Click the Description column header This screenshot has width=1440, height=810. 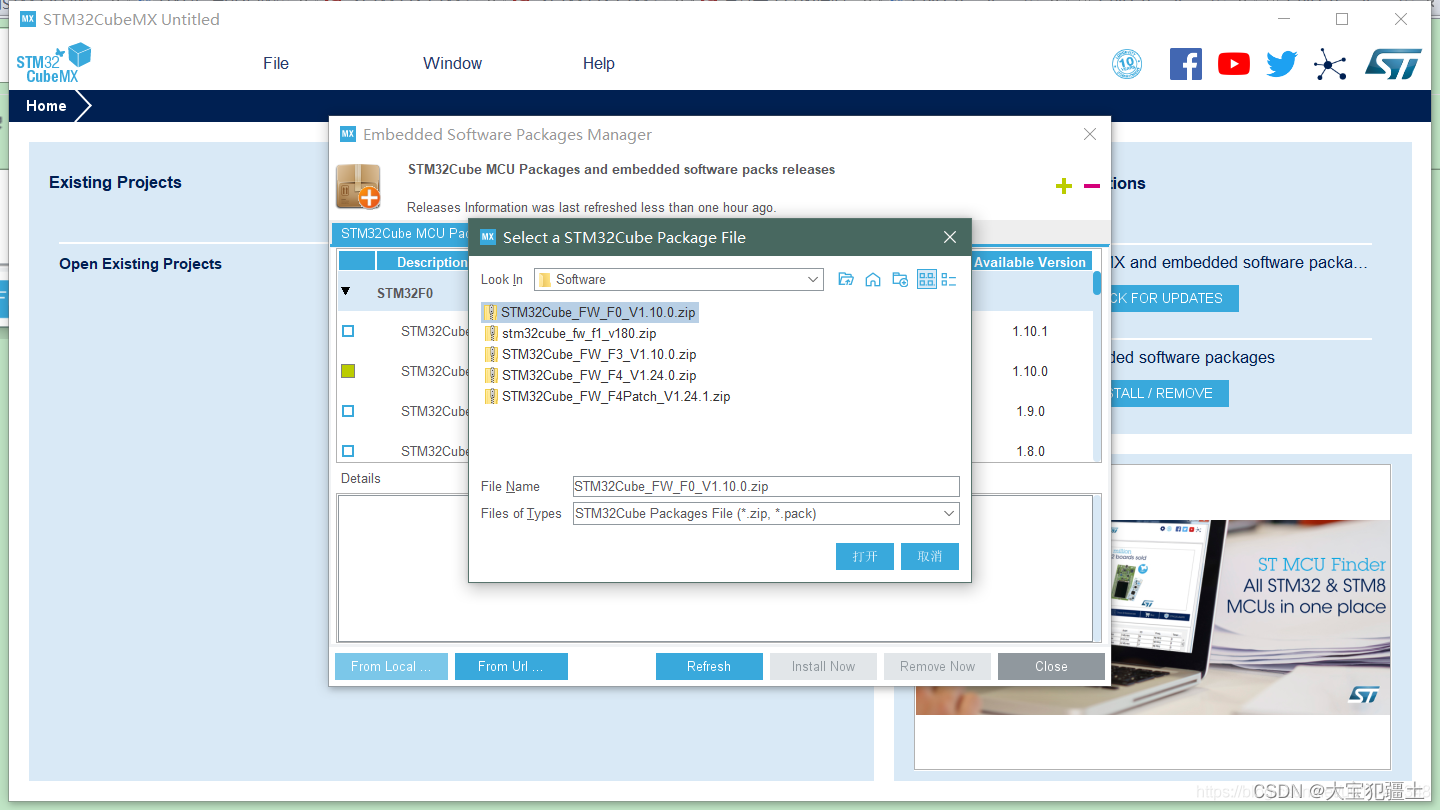coord(424,262)
